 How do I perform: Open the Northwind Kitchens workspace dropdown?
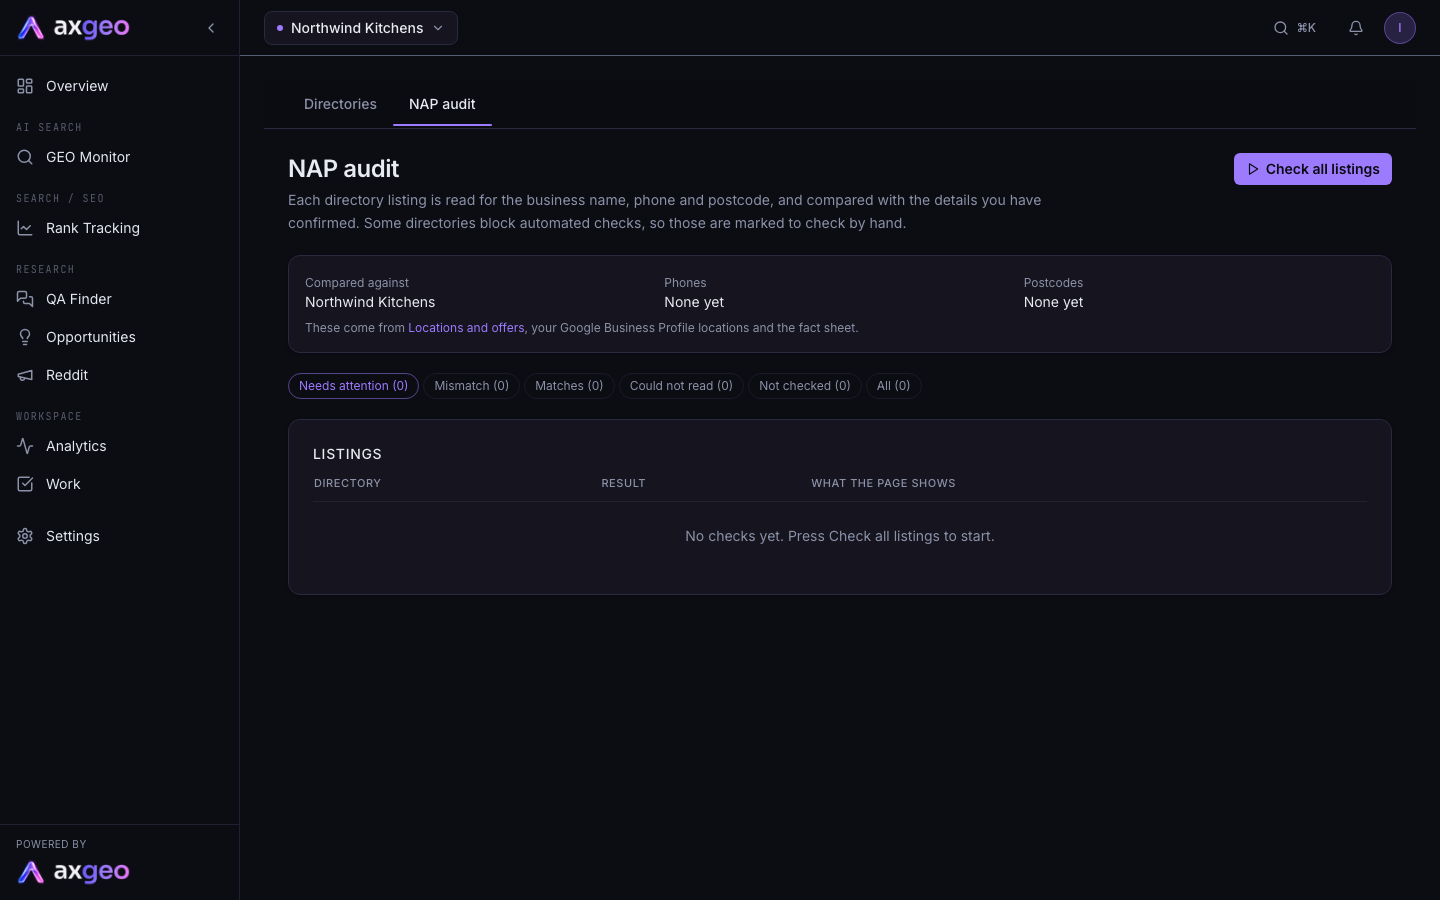pyautogui.click(x=361, y=28)
